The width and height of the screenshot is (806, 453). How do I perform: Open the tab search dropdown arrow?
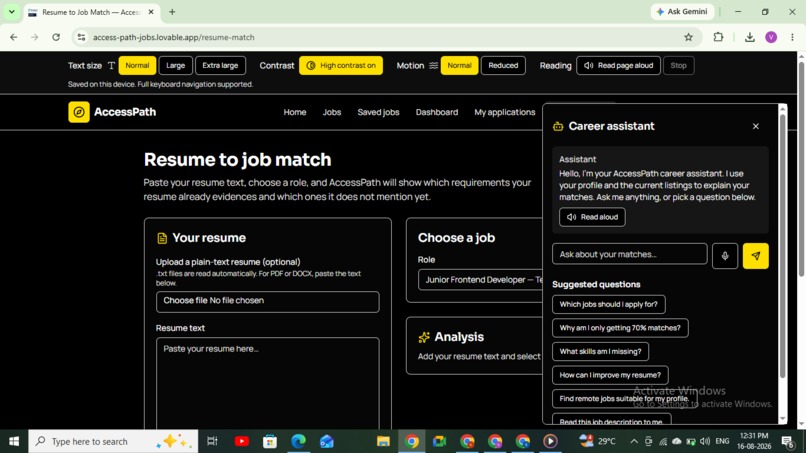pyautogui.click(x=11, y=11)
